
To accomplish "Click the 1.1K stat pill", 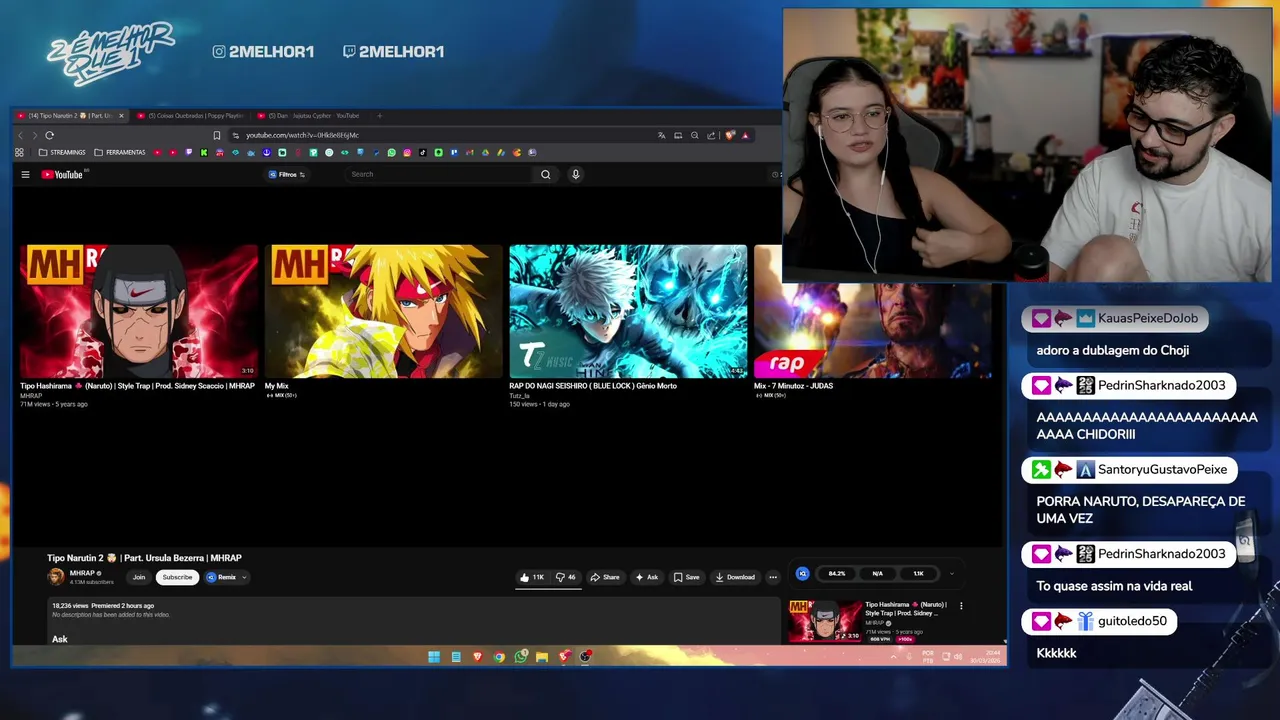I will coord(918,574).
